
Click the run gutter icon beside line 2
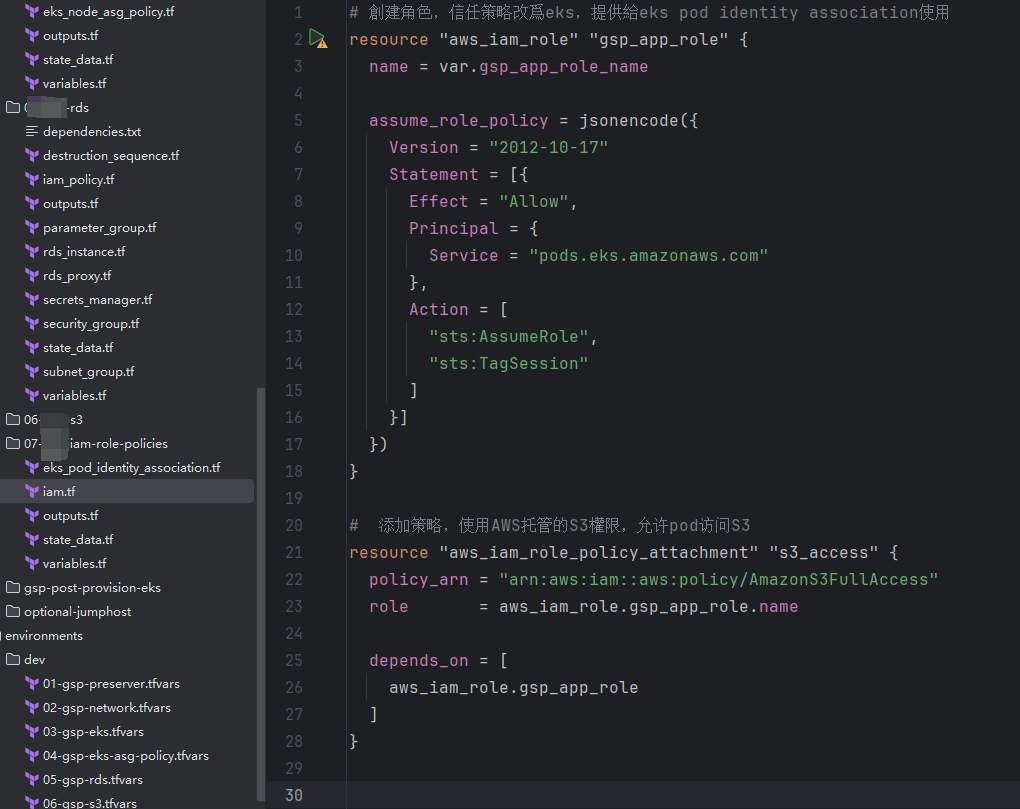point(318,39)
